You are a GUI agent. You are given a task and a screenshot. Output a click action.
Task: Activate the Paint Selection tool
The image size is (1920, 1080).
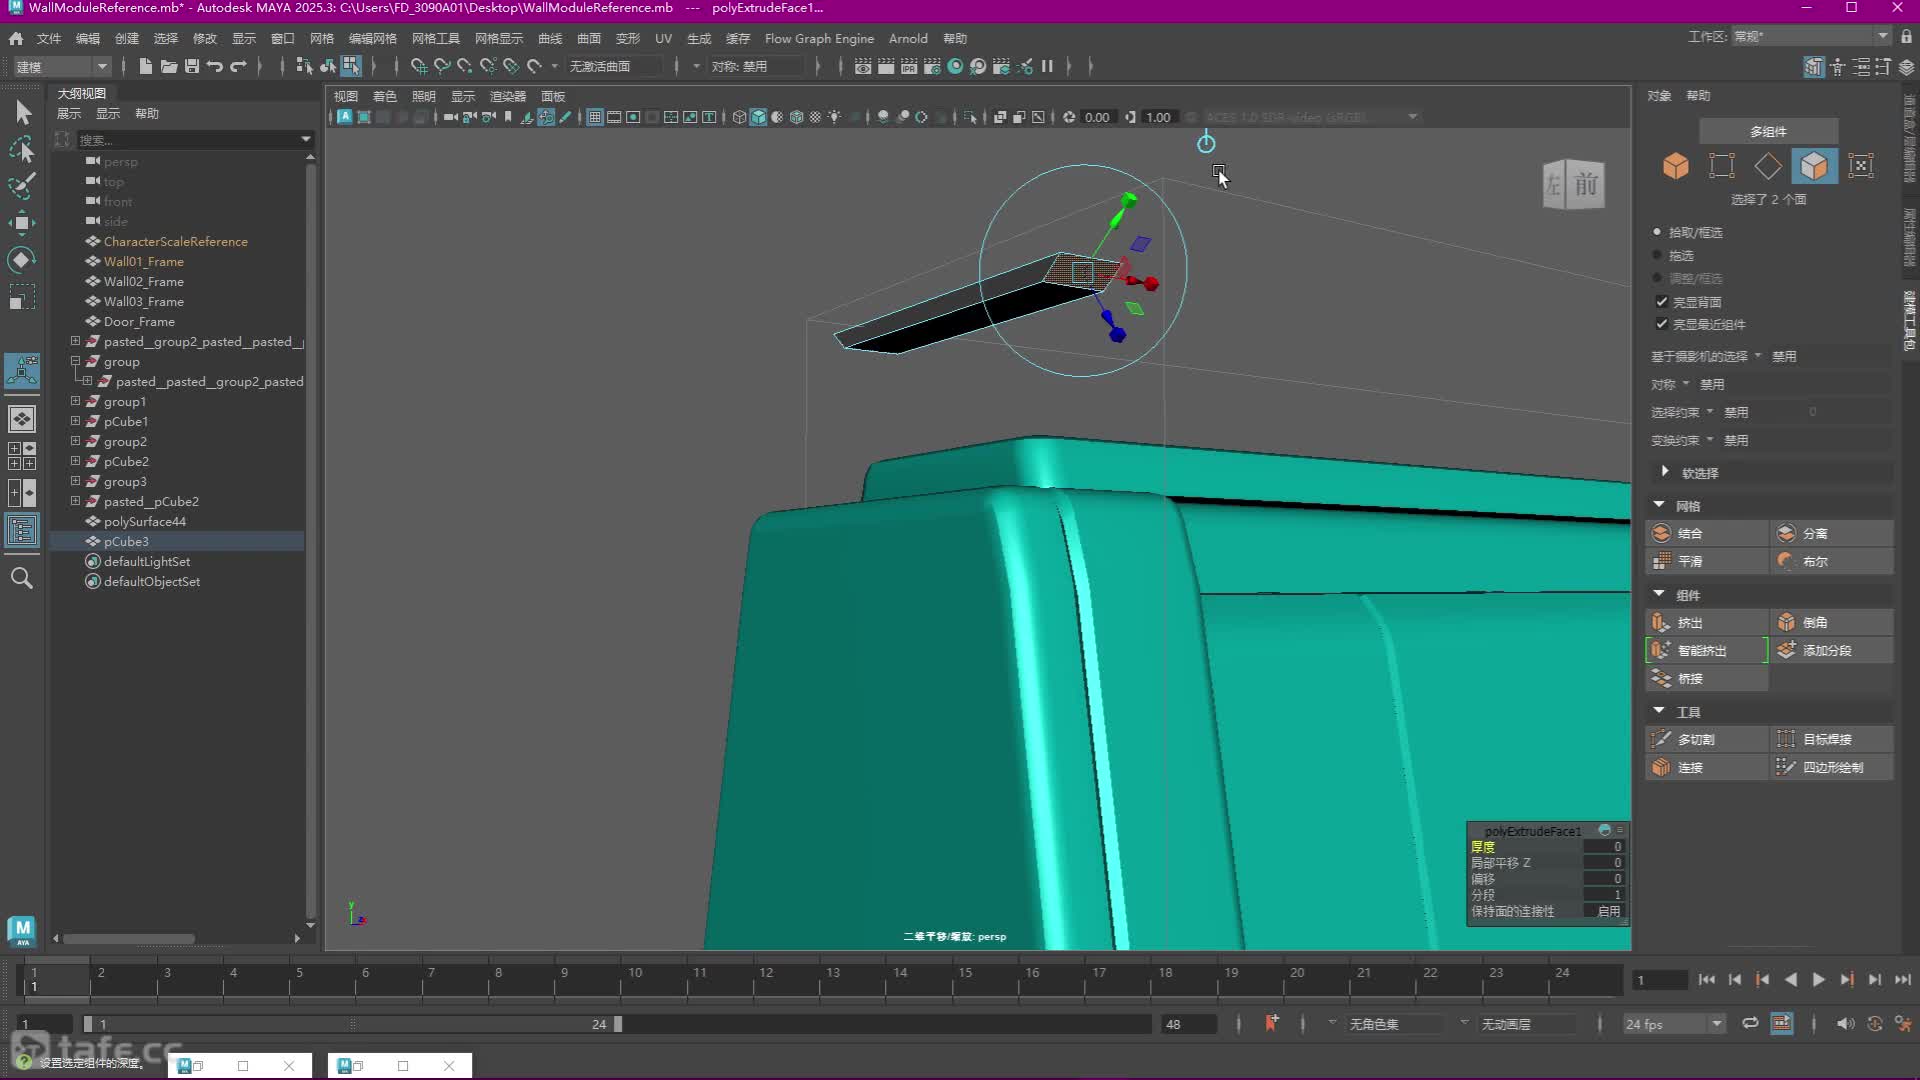click(x=22, y=186)
